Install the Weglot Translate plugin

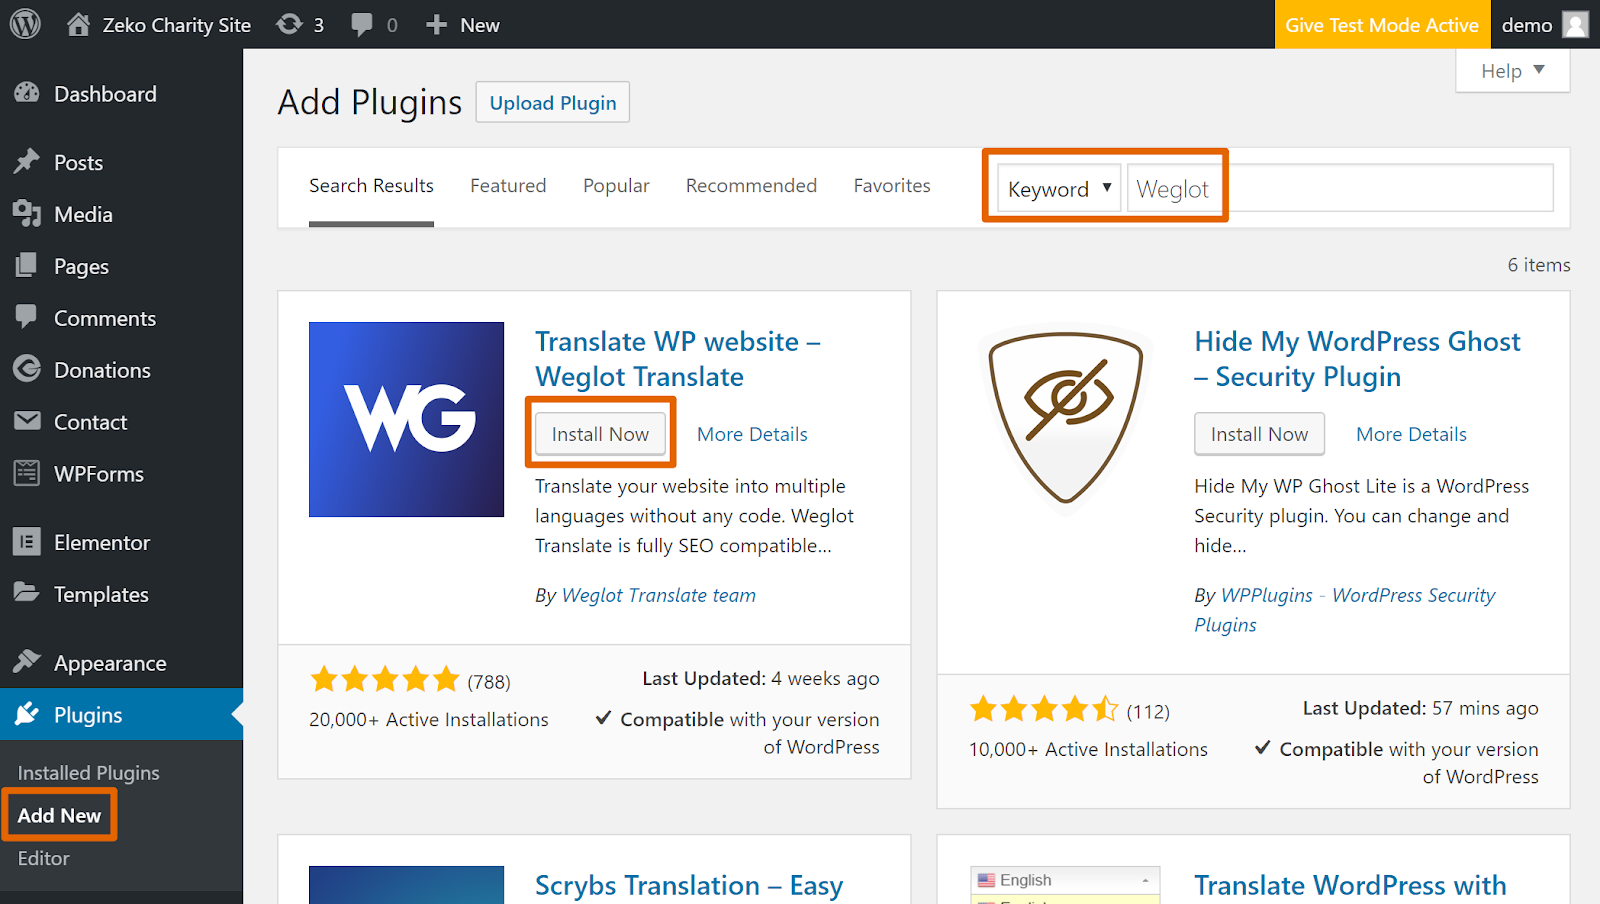[x=600, y=434]
